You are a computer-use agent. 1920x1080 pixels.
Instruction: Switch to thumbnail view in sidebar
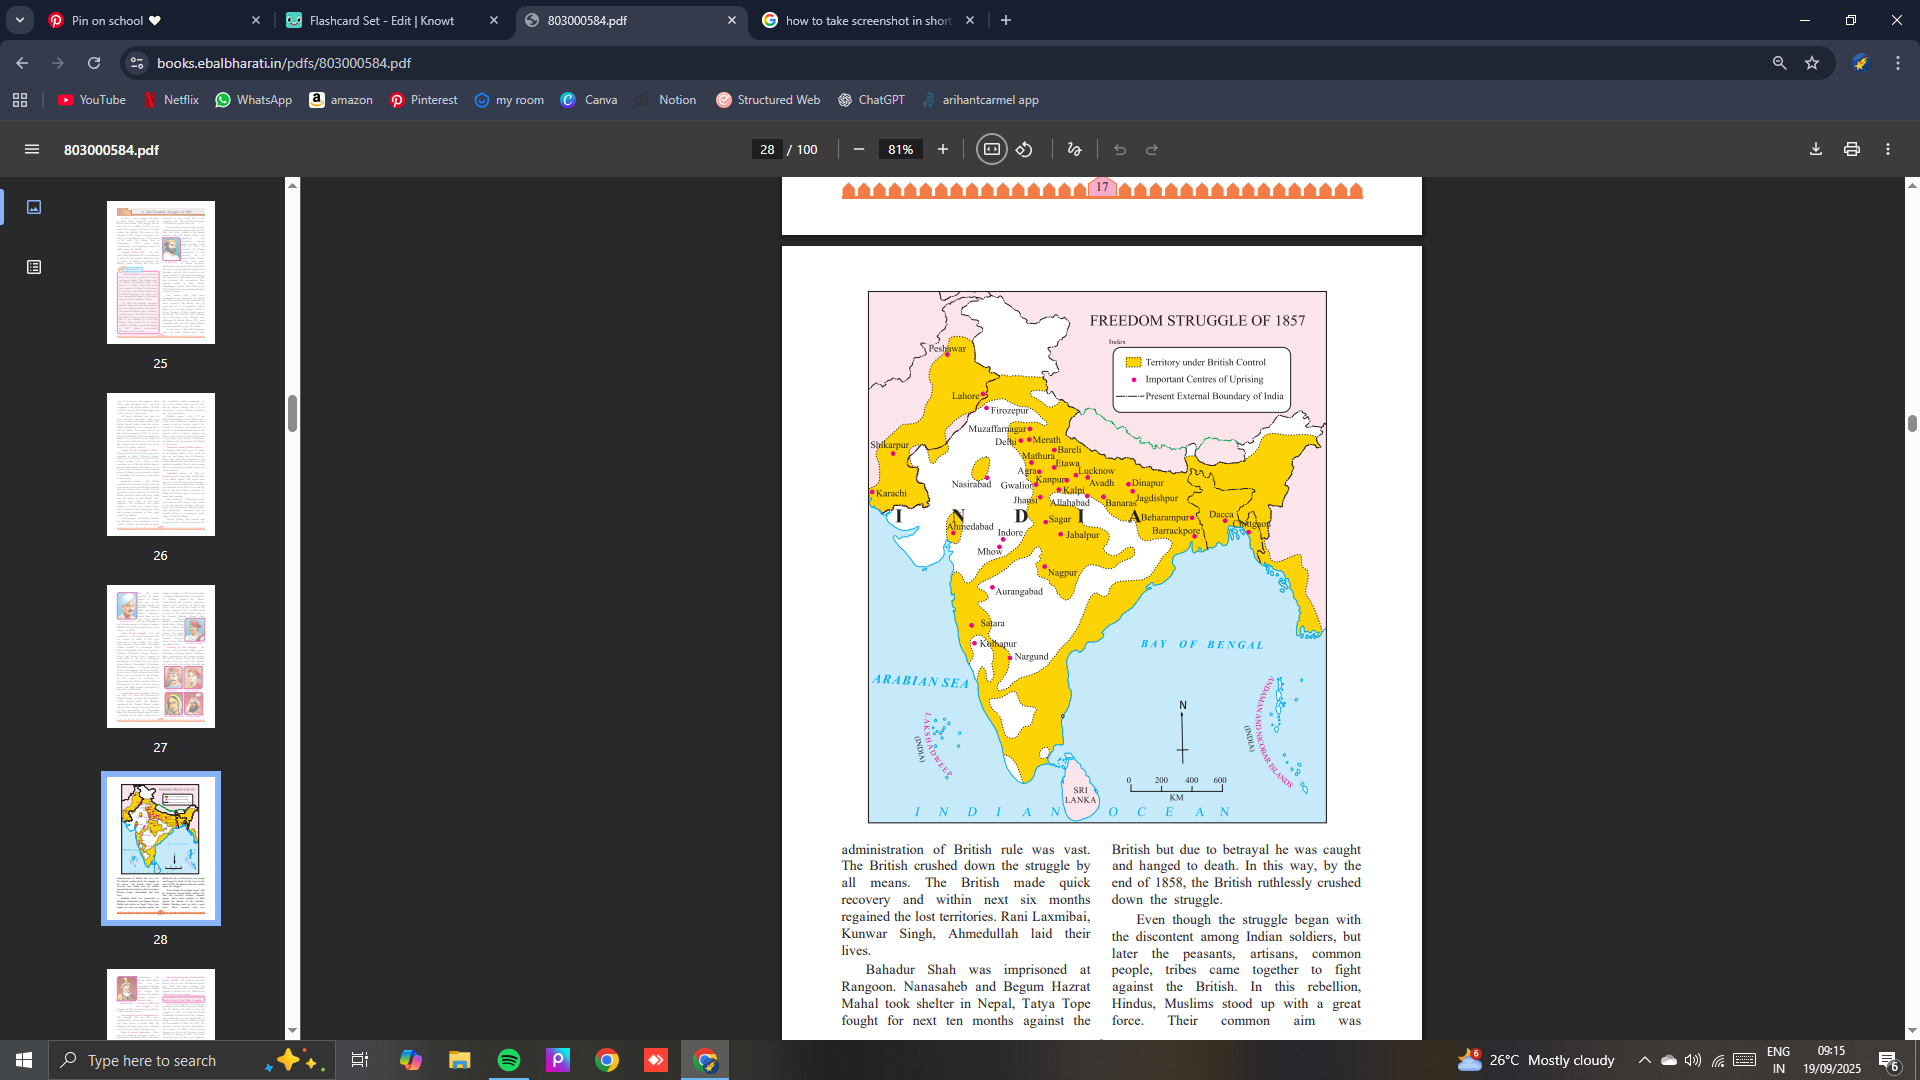coord(34,207)
